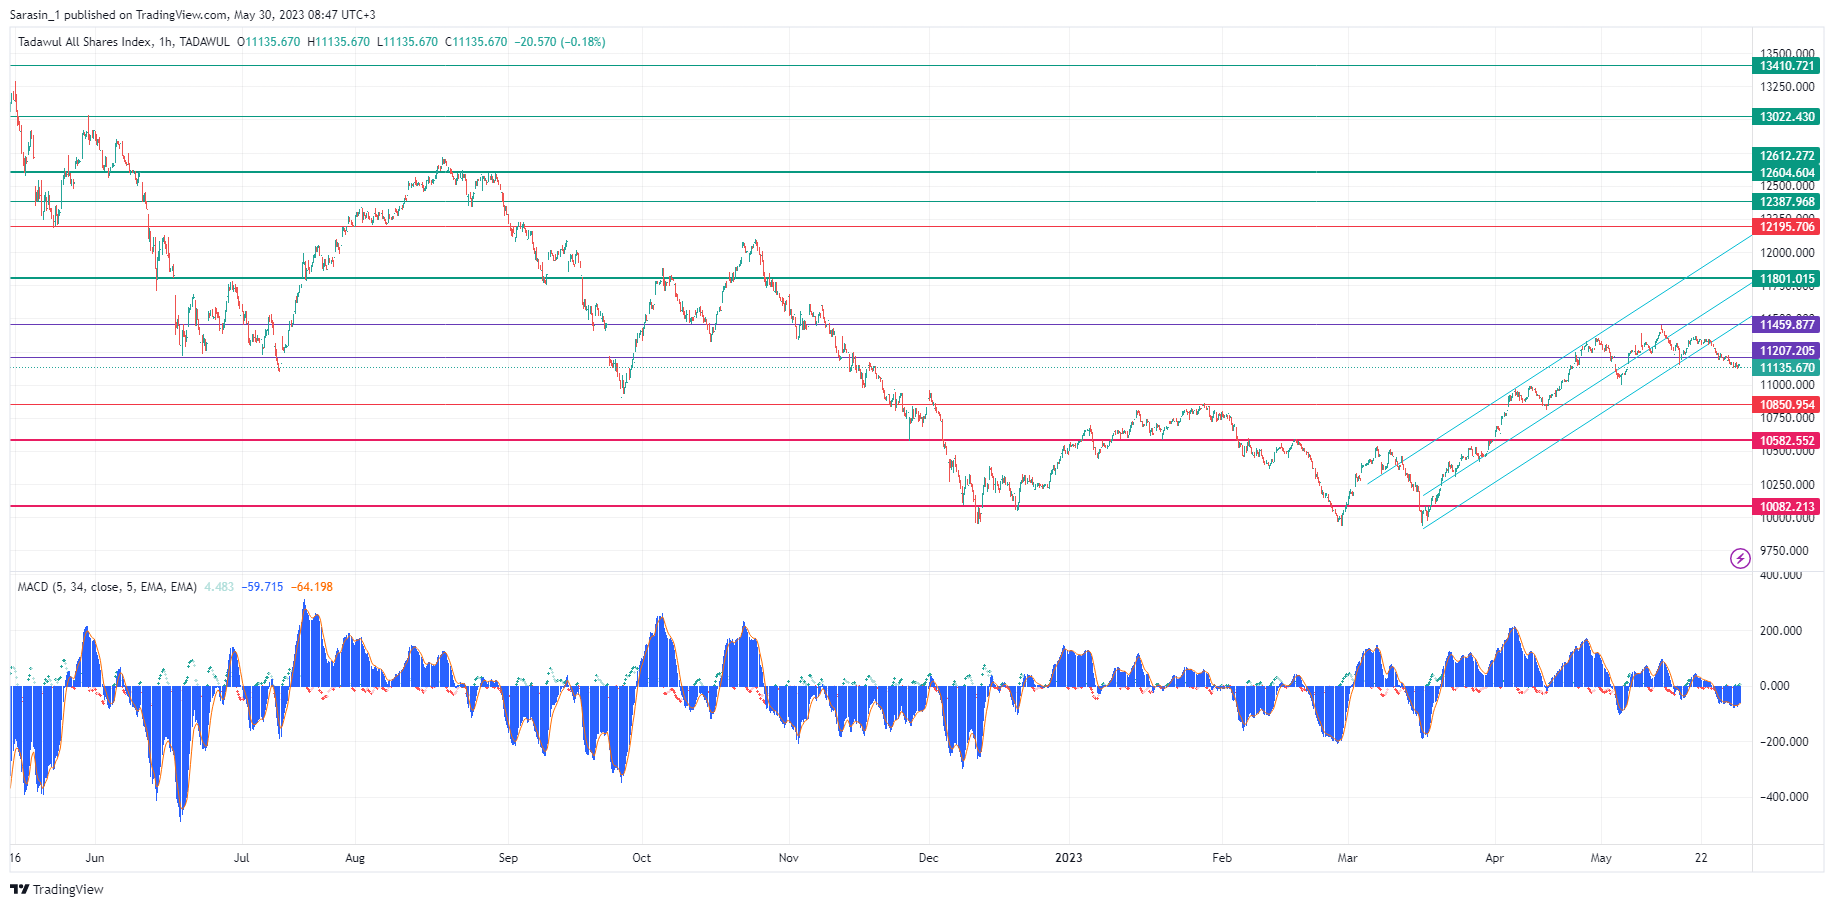Viewport: 1834px width, 907px height.
Task: Click the Feb label on time axis
Action: 1222,858
